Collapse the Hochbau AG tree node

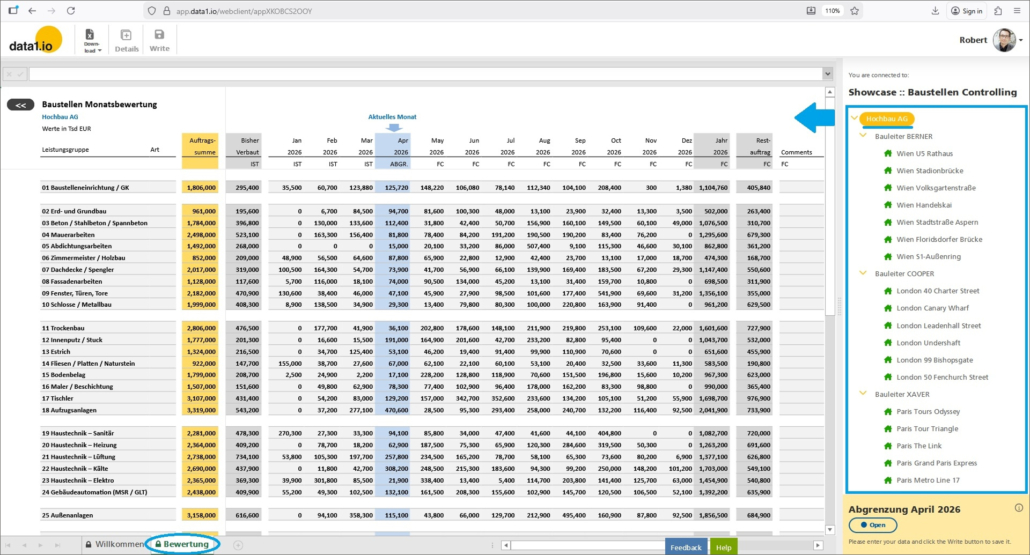coord(853,118)
